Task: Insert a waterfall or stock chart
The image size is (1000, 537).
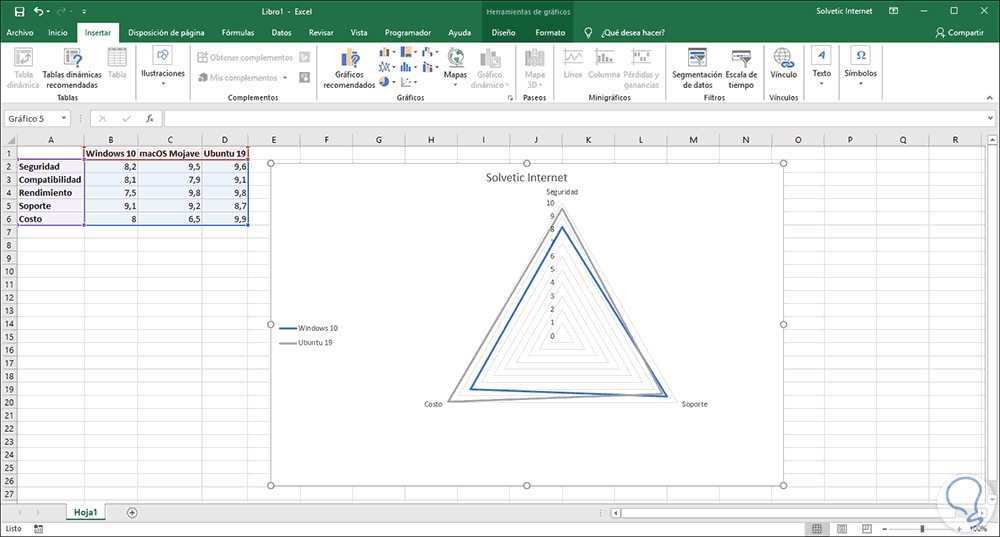Action: [x=430, y=52]
